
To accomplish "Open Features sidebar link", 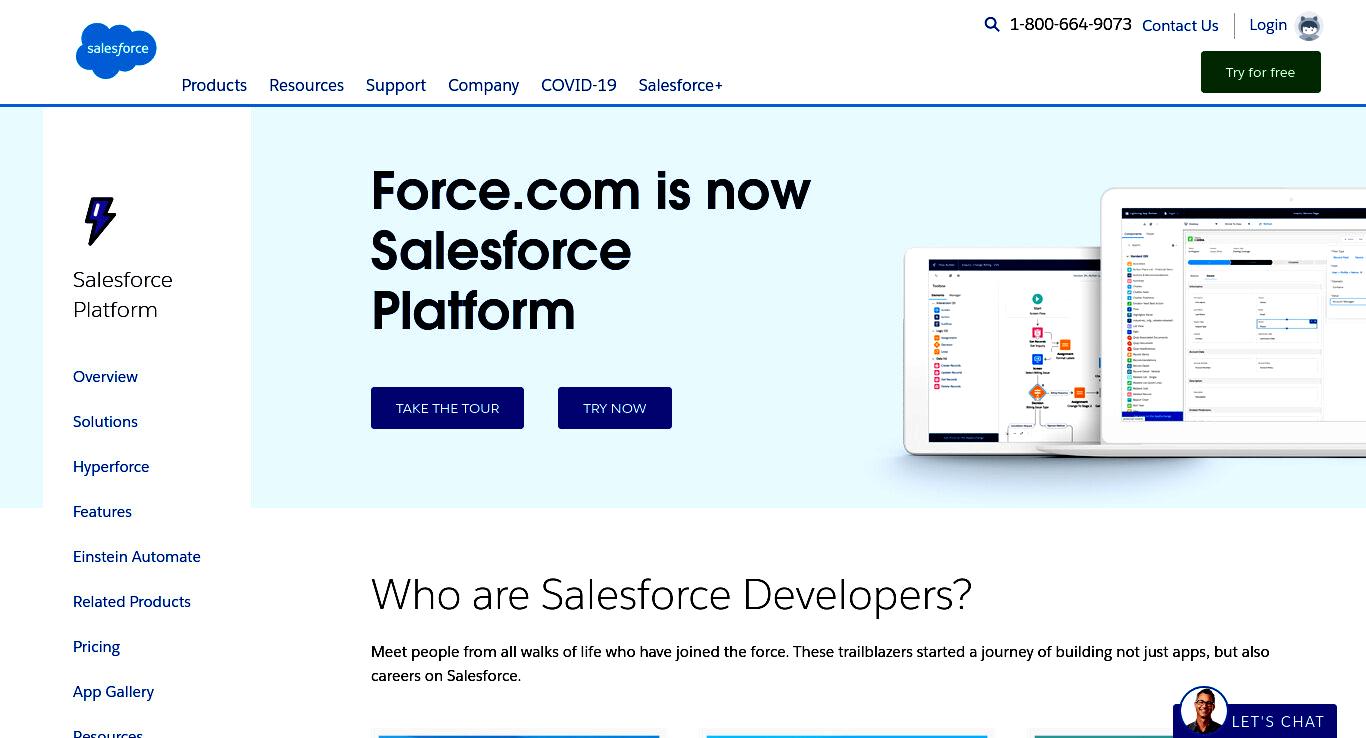I will [x=102, y=512].
